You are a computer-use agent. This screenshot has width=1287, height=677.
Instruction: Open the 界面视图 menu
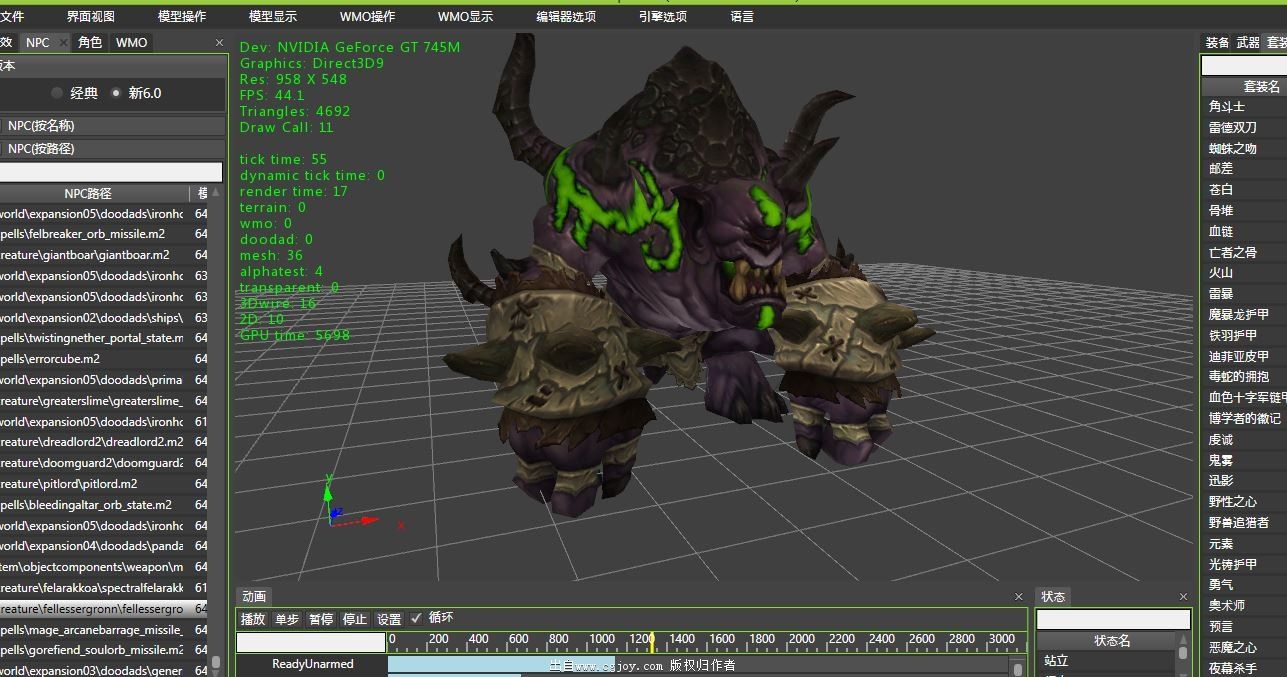(x=91, y=16)
